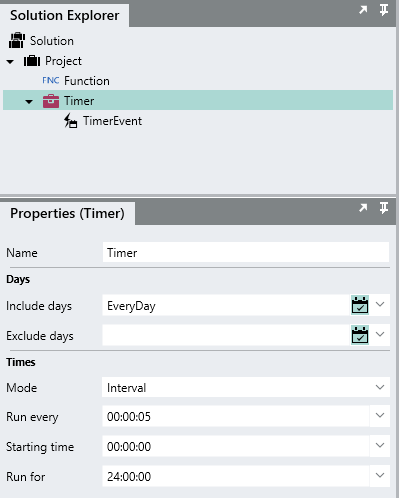
Task: Click the Name field containing Timer
Action: click(x=246, y=252)
